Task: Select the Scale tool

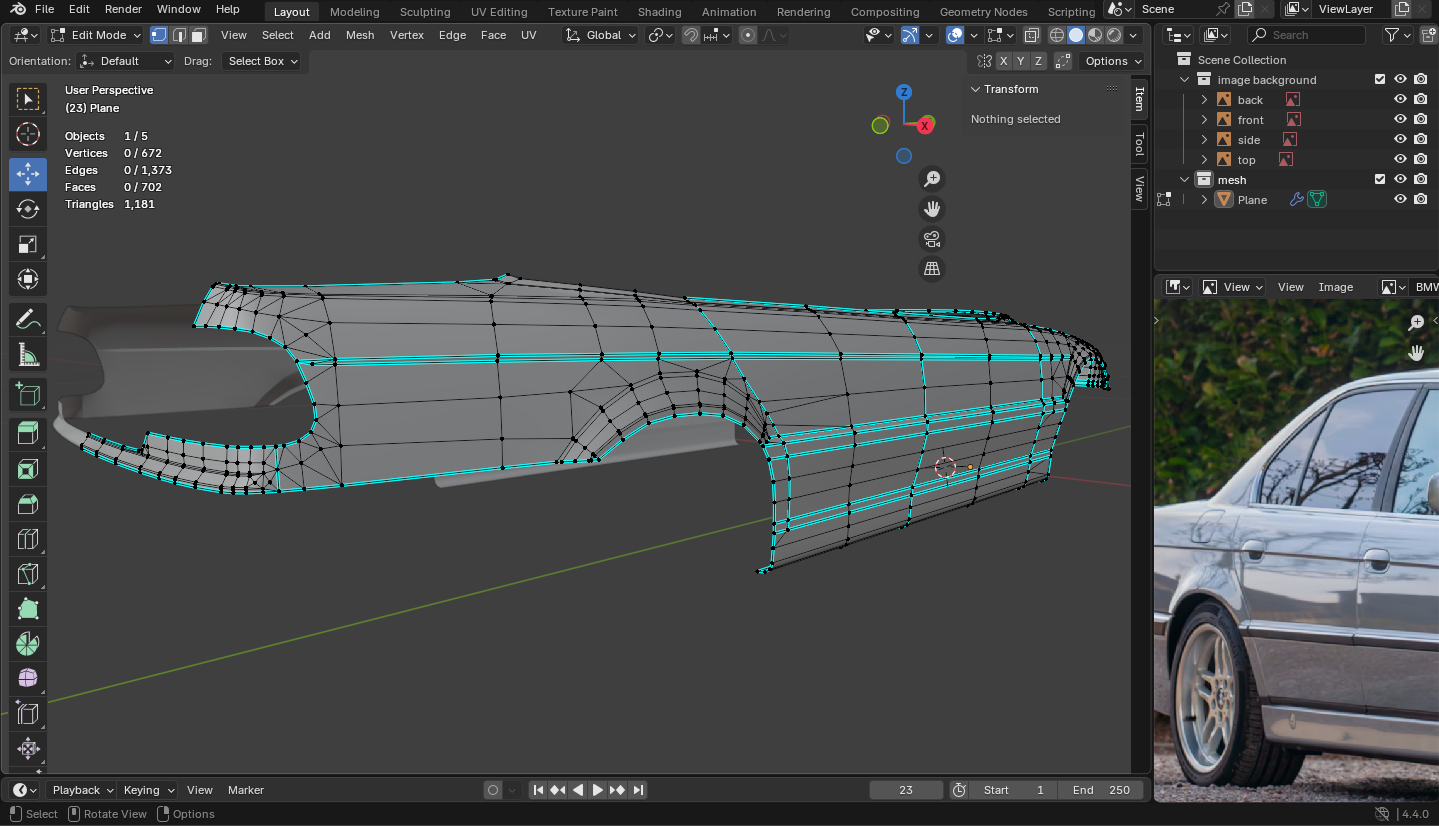Action: click(x=28, y=244)
